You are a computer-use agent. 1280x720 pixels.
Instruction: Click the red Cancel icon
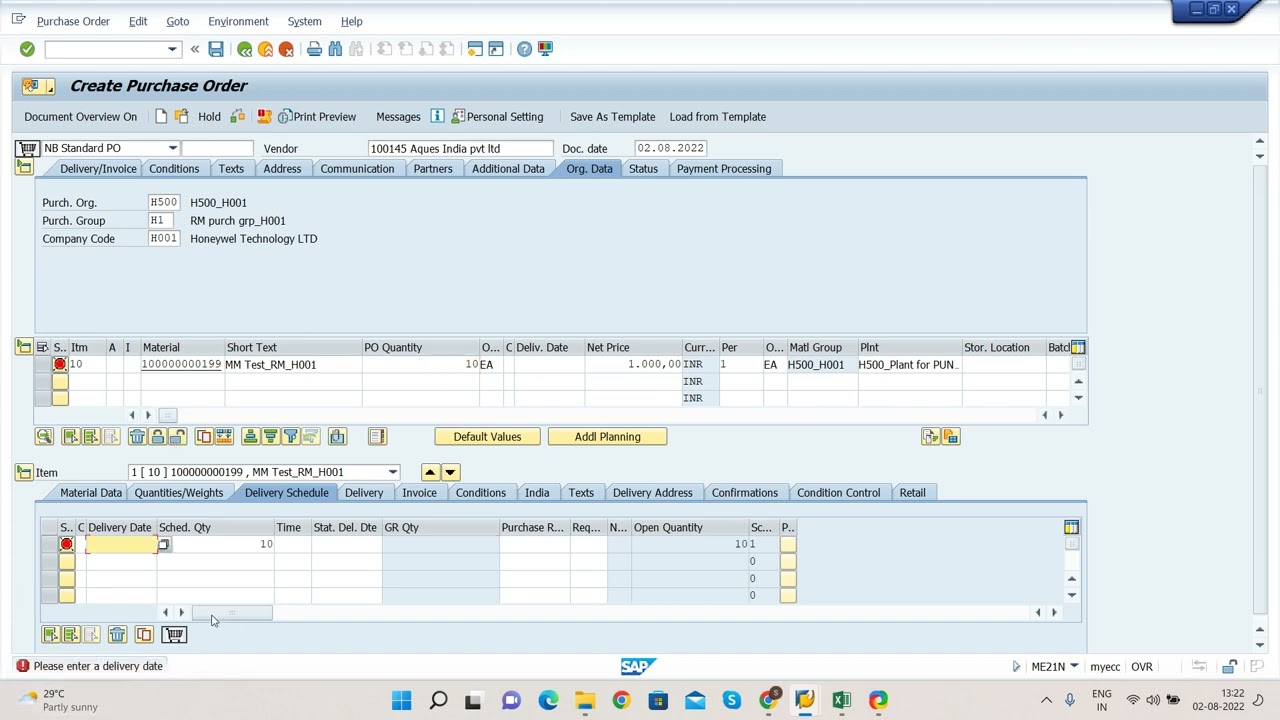286,49
